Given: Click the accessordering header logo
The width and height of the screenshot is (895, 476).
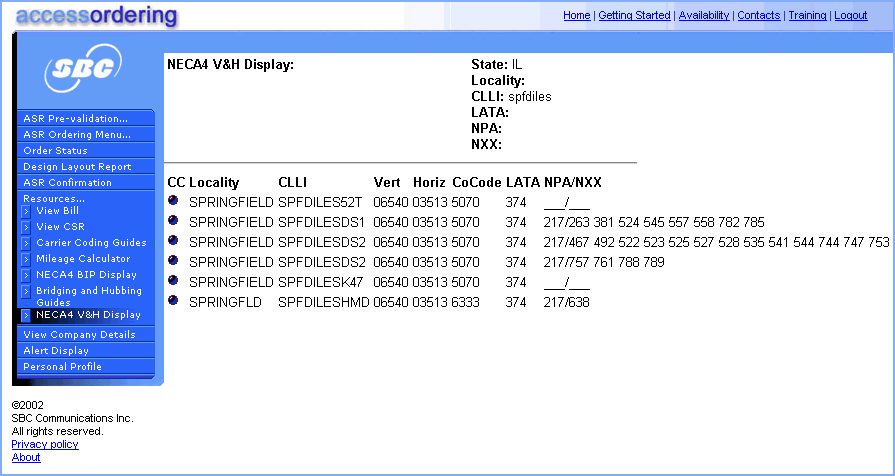Looking at the screenshot, I should click(96, 16).
